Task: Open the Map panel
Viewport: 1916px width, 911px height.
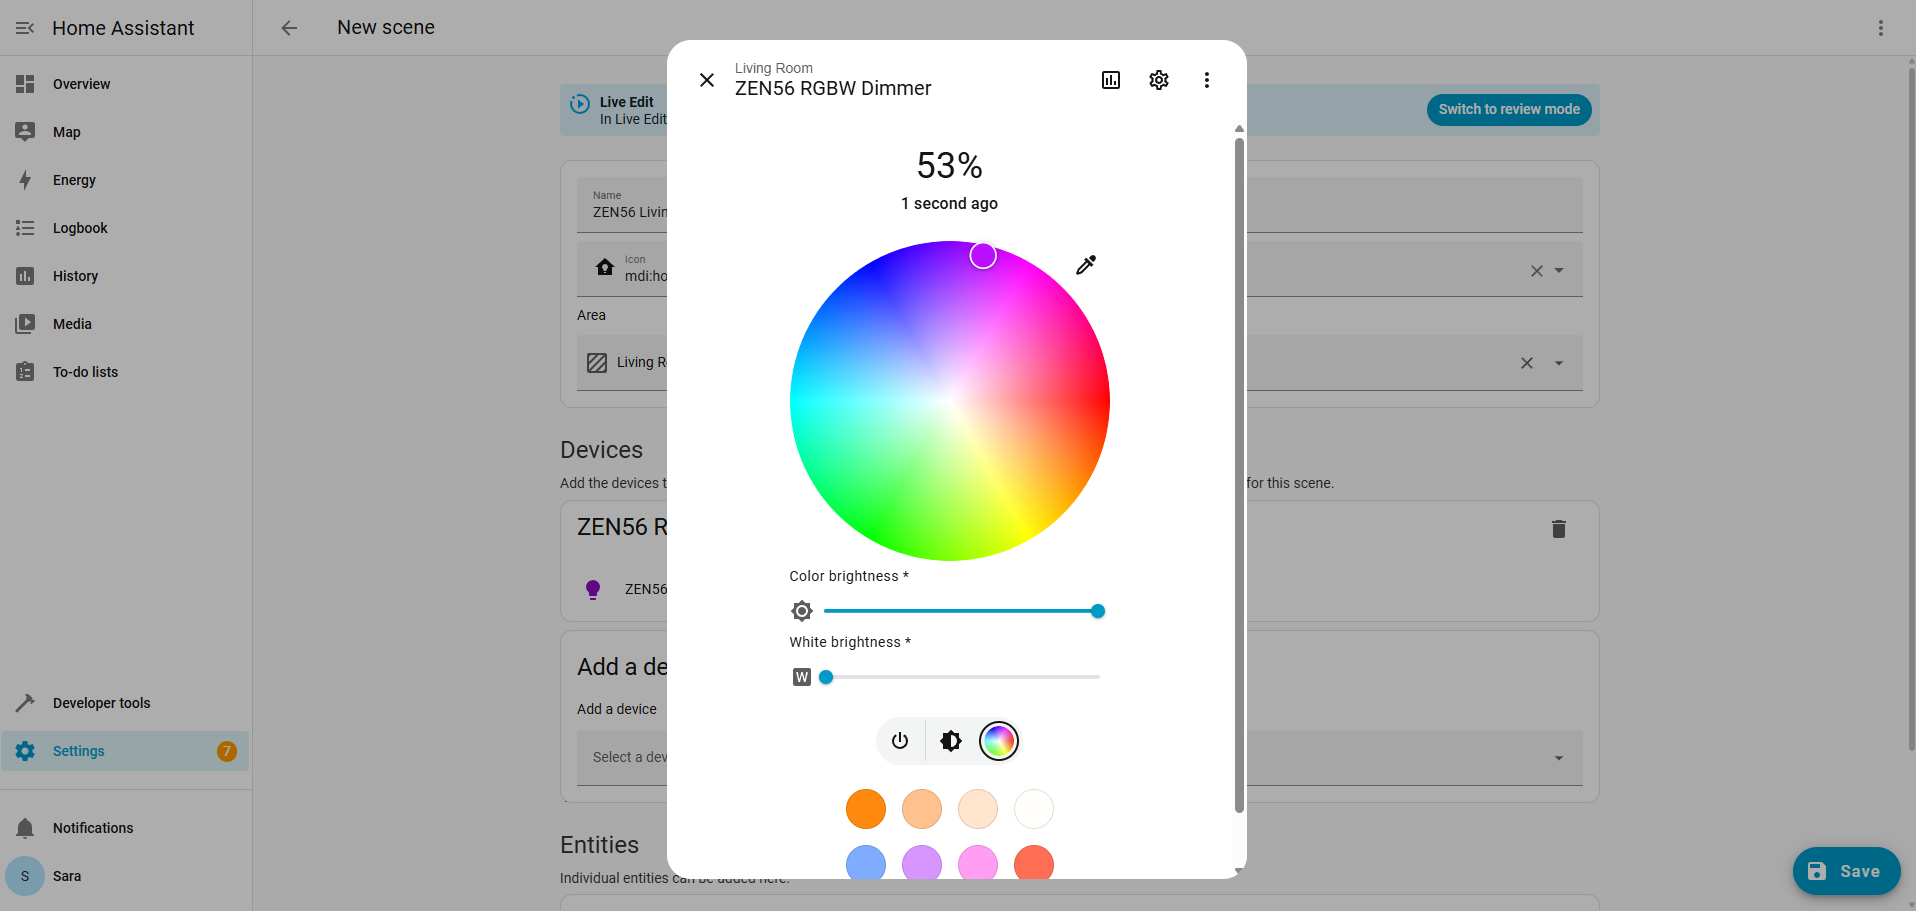Action: [x=125, y=132]
